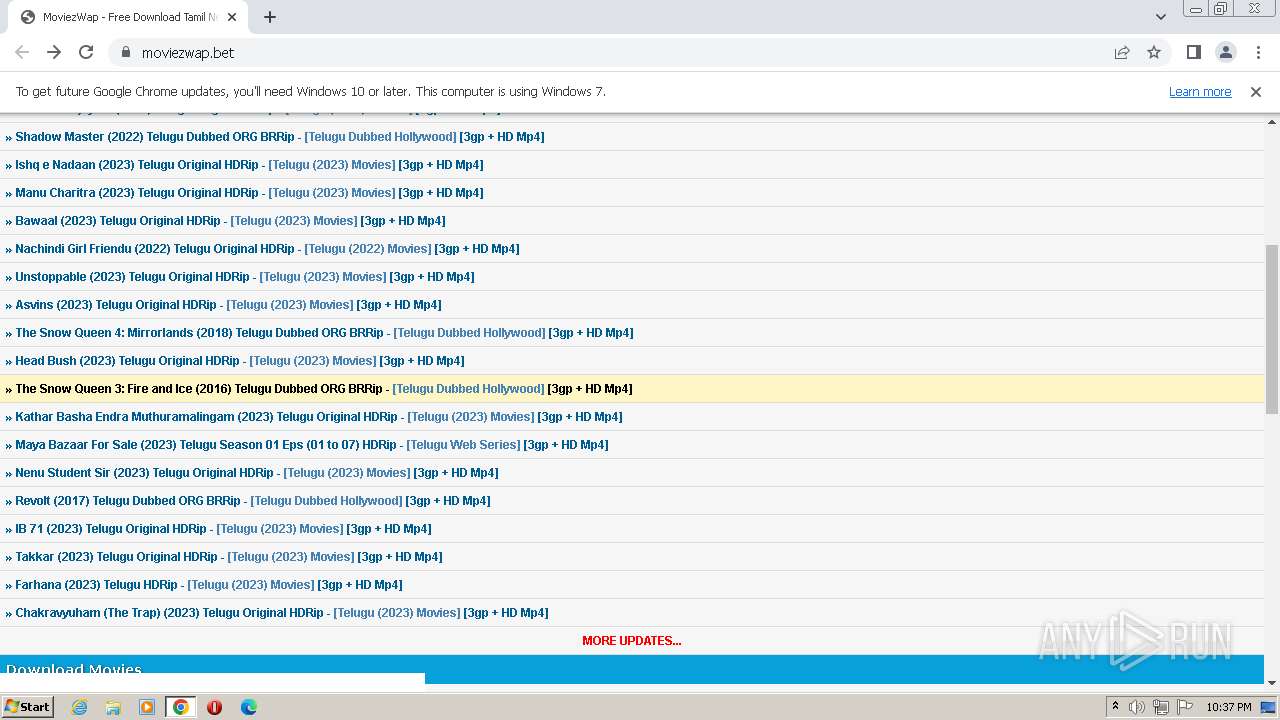This screenshot has width=1280, height=720.
Task: Open Microsoft Edge from taskbar
Action: tap(249, 707)
